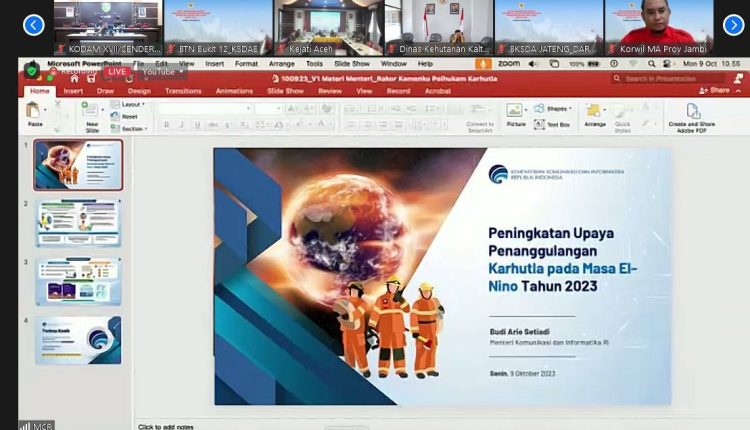Show next participants with right arrow

(x=733, y=25)
